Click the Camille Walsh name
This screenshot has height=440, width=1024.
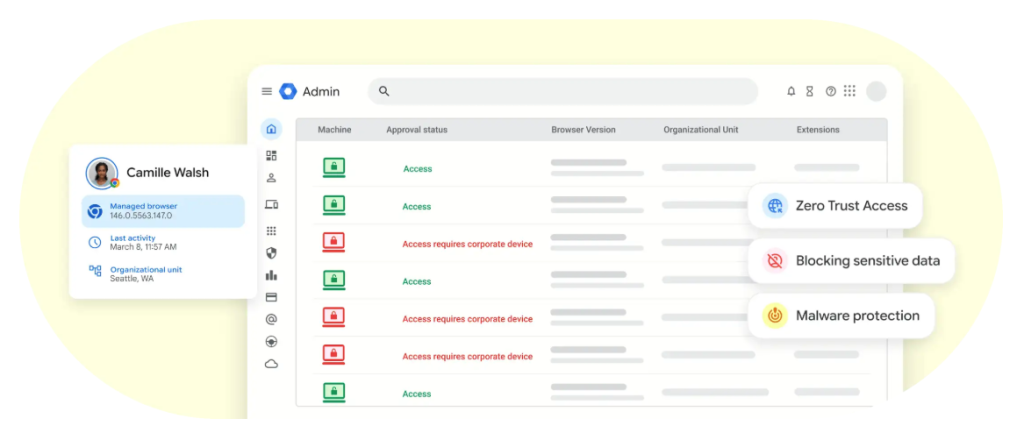click(x=168, y=173)
